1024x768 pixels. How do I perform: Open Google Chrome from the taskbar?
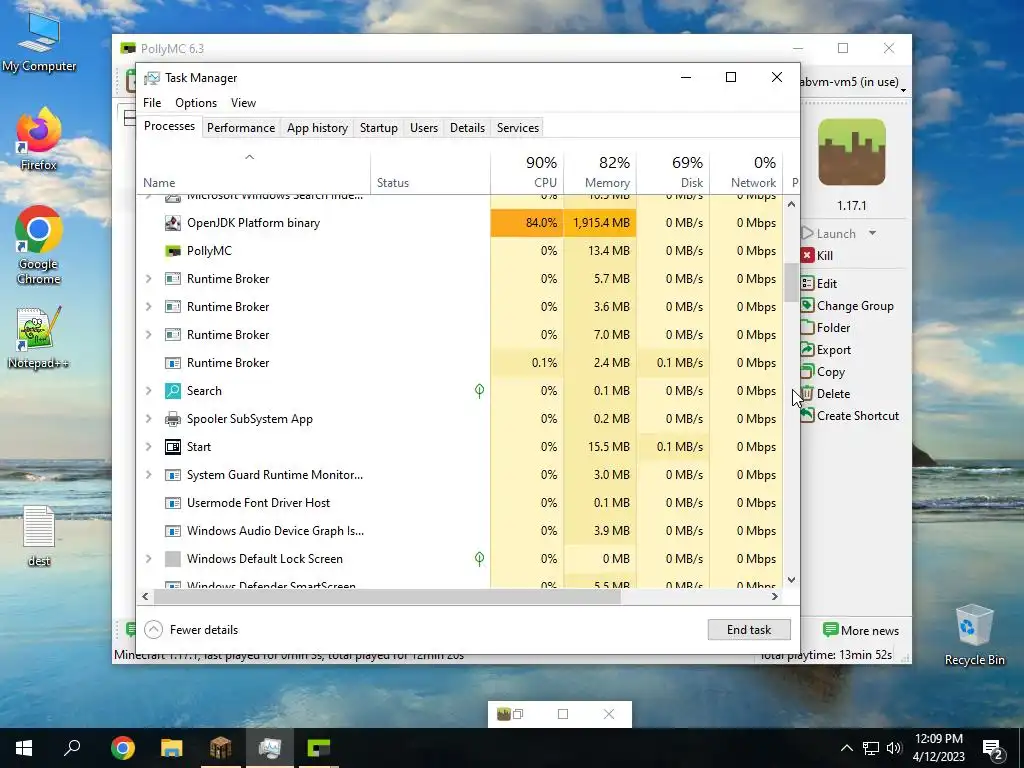(123, 748)
